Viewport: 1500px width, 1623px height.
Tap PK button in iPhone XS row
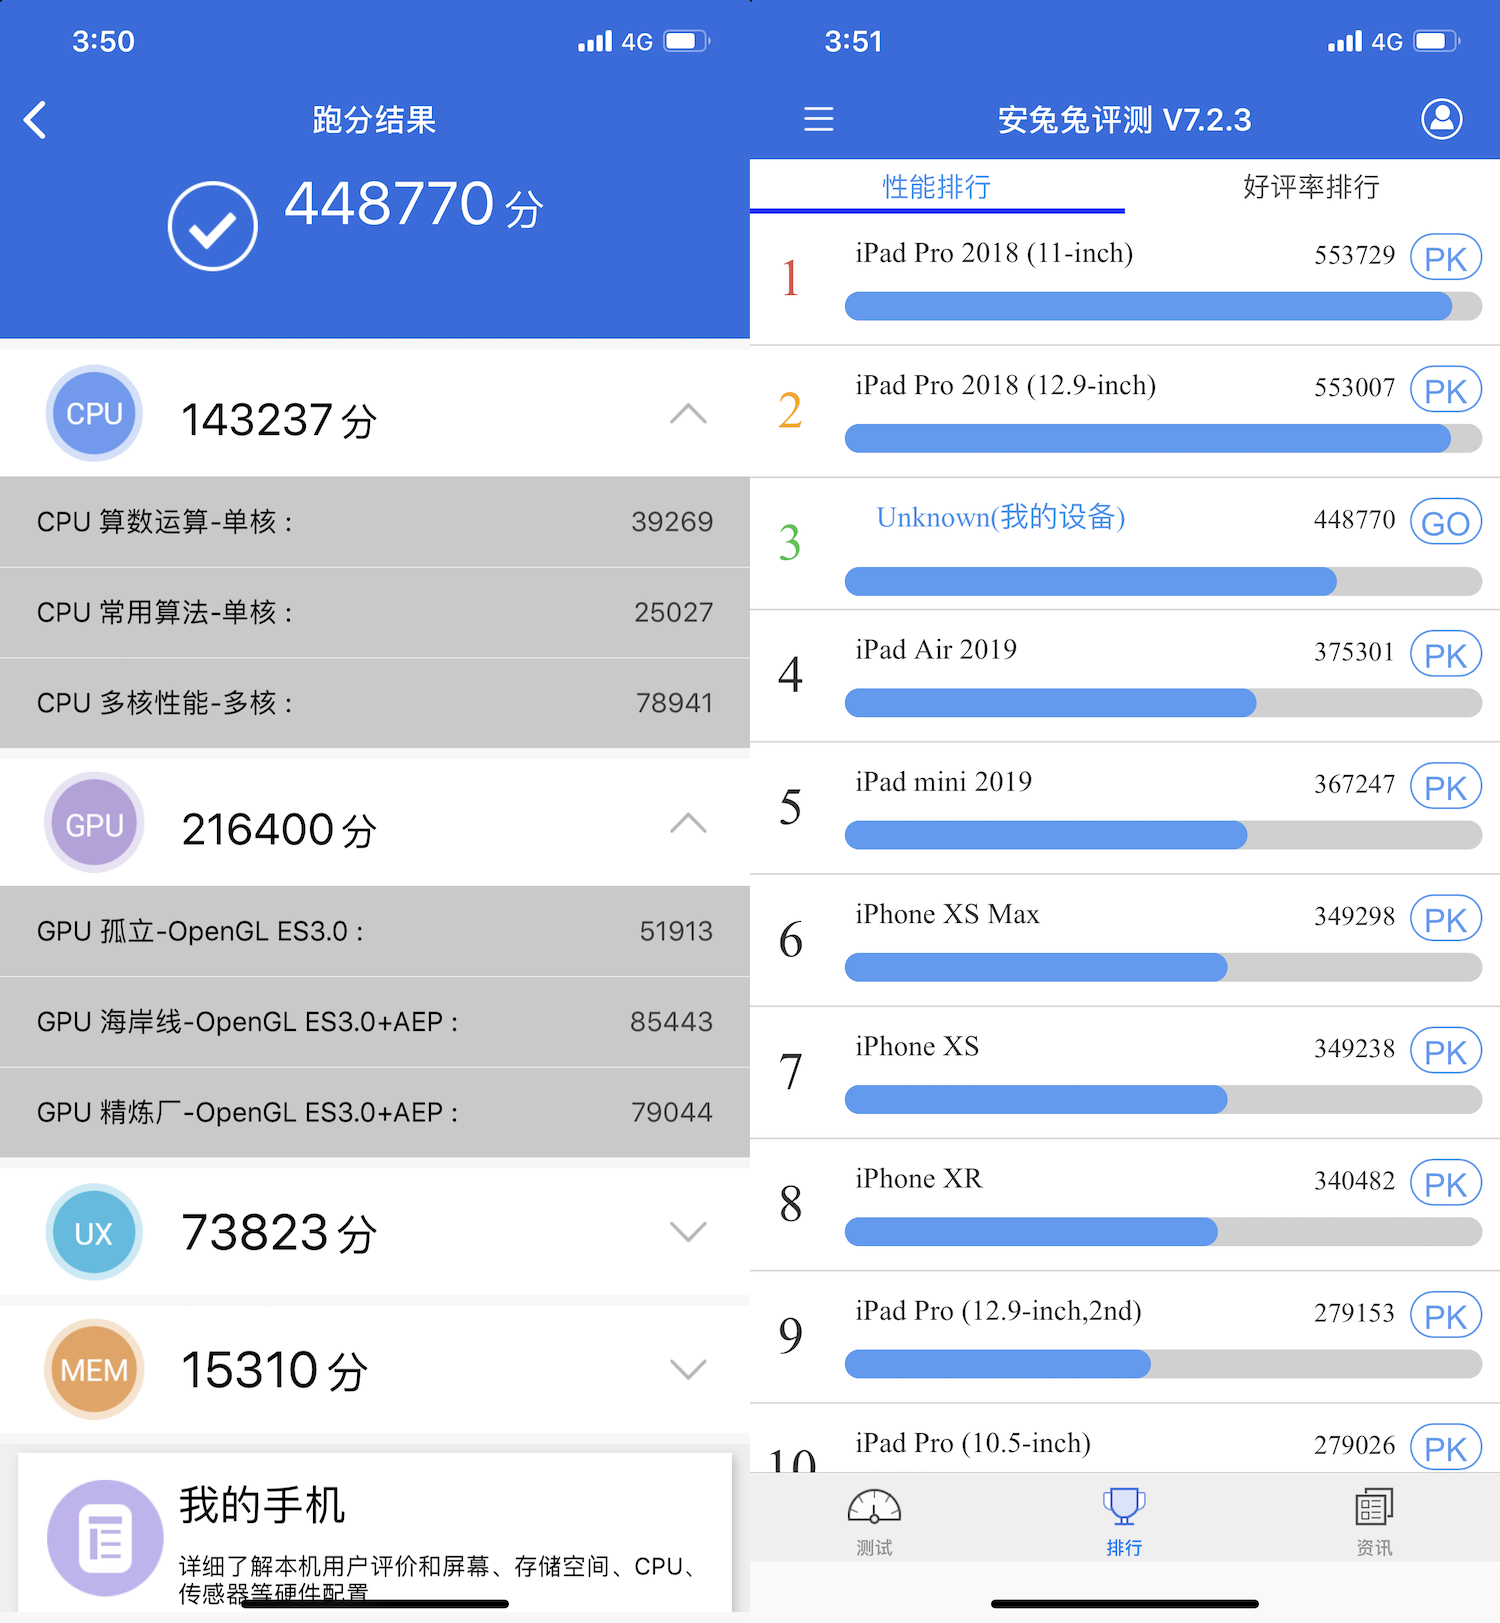(1445, 1051)
